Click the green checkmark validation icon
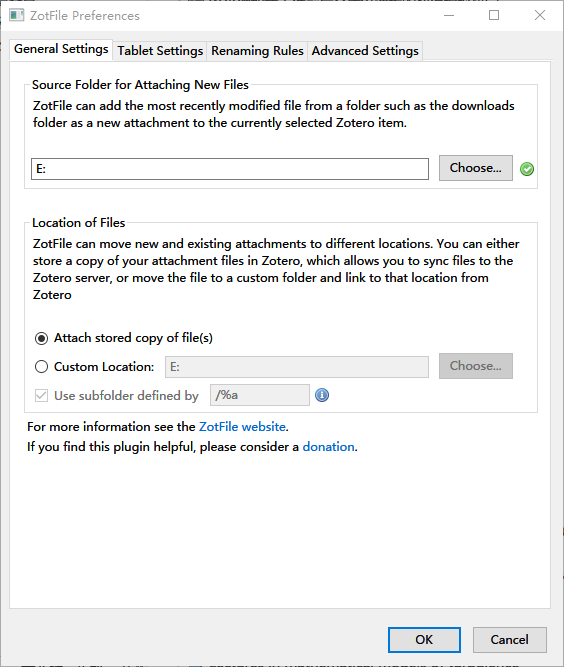Image resolution: width=564 pixels, height=667 pixels. [527, 169]
